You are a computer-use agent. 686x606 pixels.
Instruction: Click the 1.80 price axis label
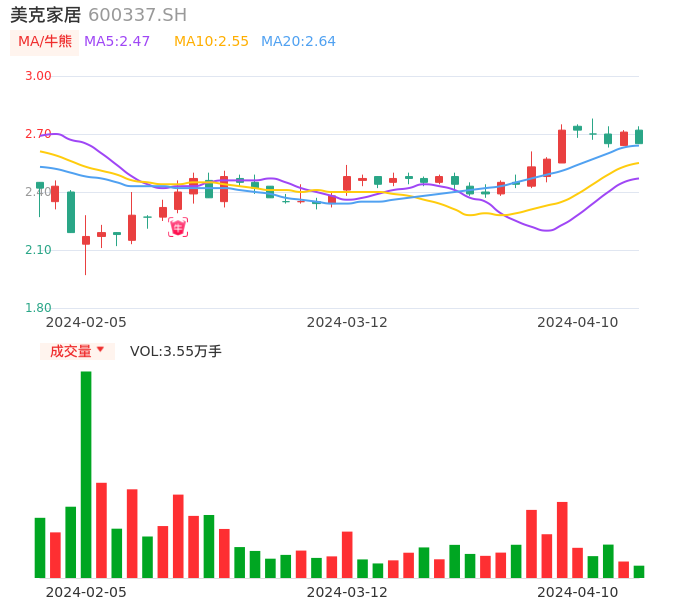(x=38, y=308)
